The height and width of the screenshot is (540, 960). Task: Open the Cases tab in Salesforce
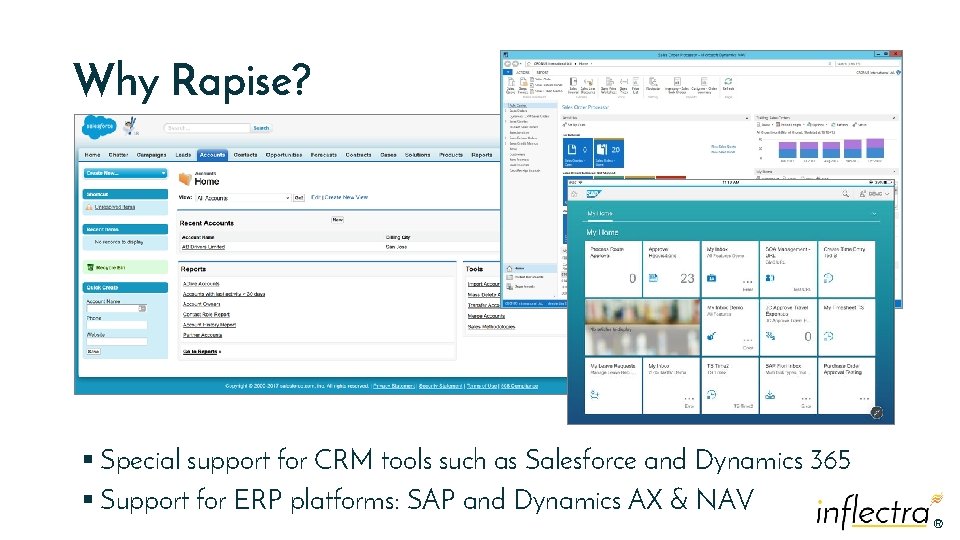pyautogui.click(x=388, y=155)
